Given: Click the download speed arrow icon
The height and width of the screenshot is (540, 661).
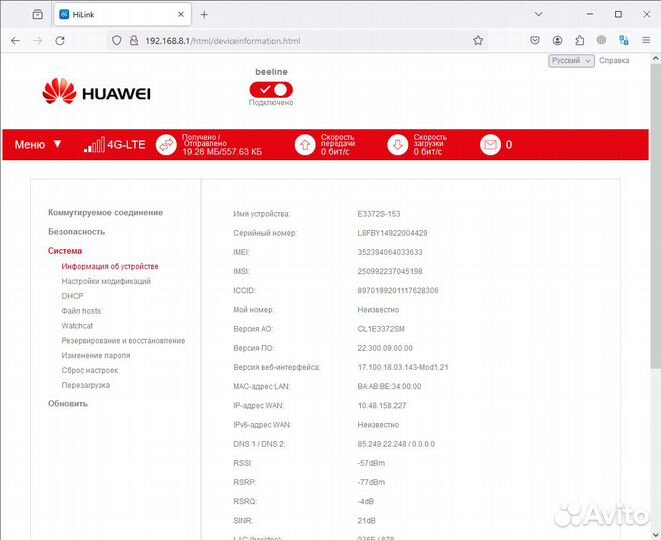Looking at the screenshot, I should 398,145.
